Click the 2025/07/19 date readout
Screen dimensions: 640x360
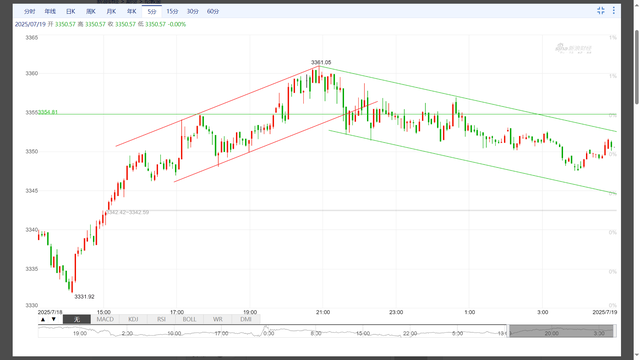(x=30, y=24)
